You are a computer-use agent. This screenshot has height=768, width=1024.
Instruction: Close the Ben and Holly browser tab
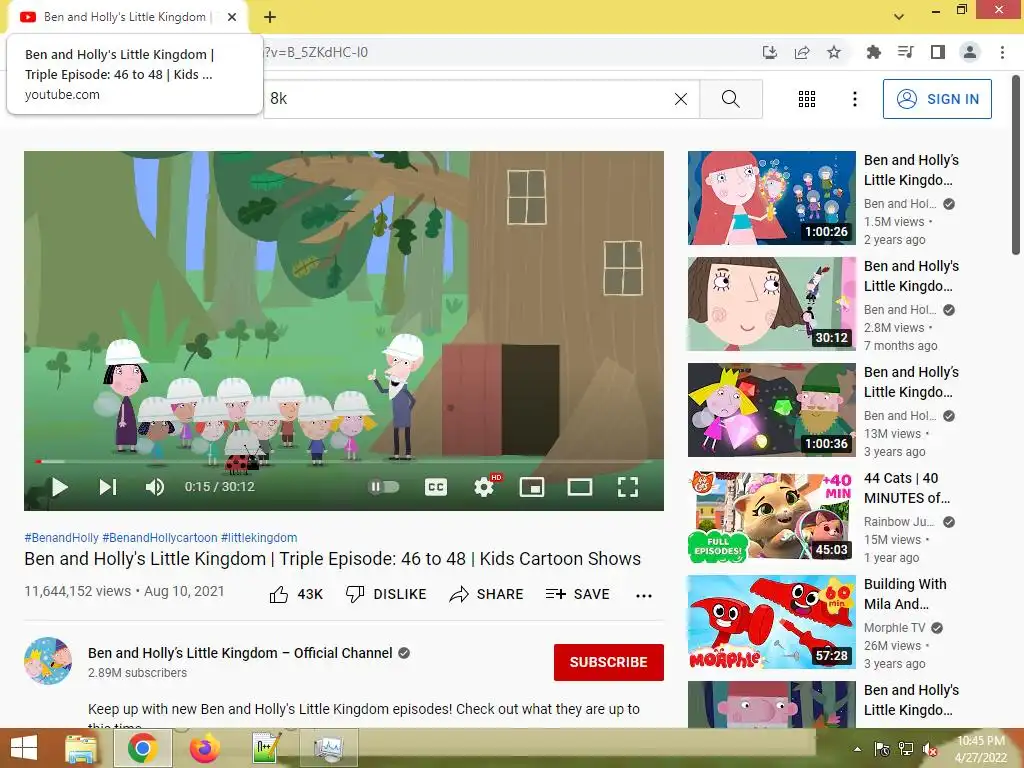[232, 17]
